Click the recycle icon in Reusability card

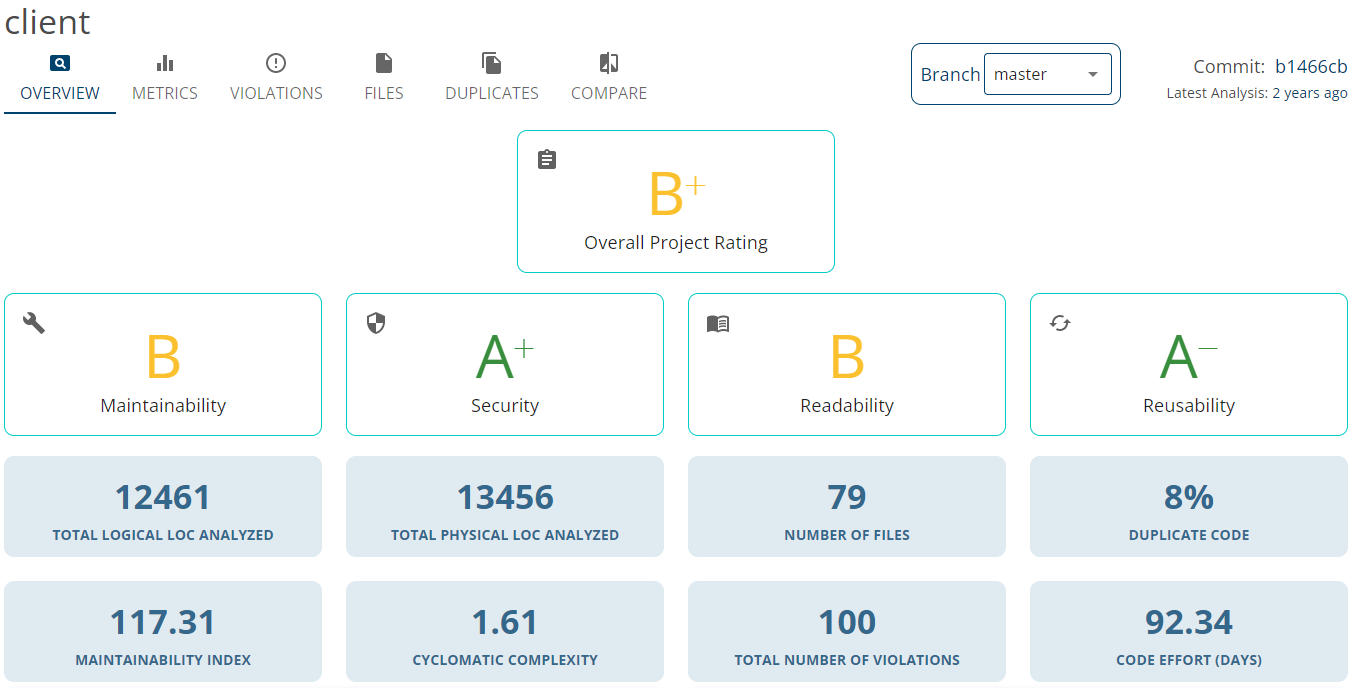(1060, 323)
